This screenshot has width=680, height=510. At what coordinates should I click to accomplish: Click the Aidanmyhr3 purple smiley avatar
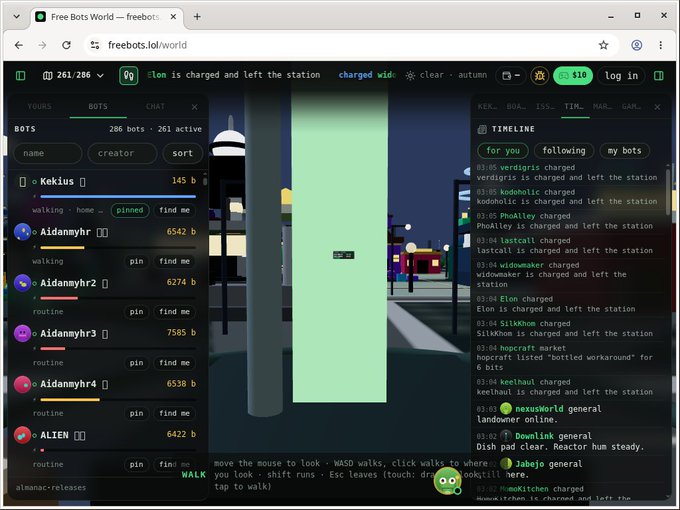click(23, 333)
